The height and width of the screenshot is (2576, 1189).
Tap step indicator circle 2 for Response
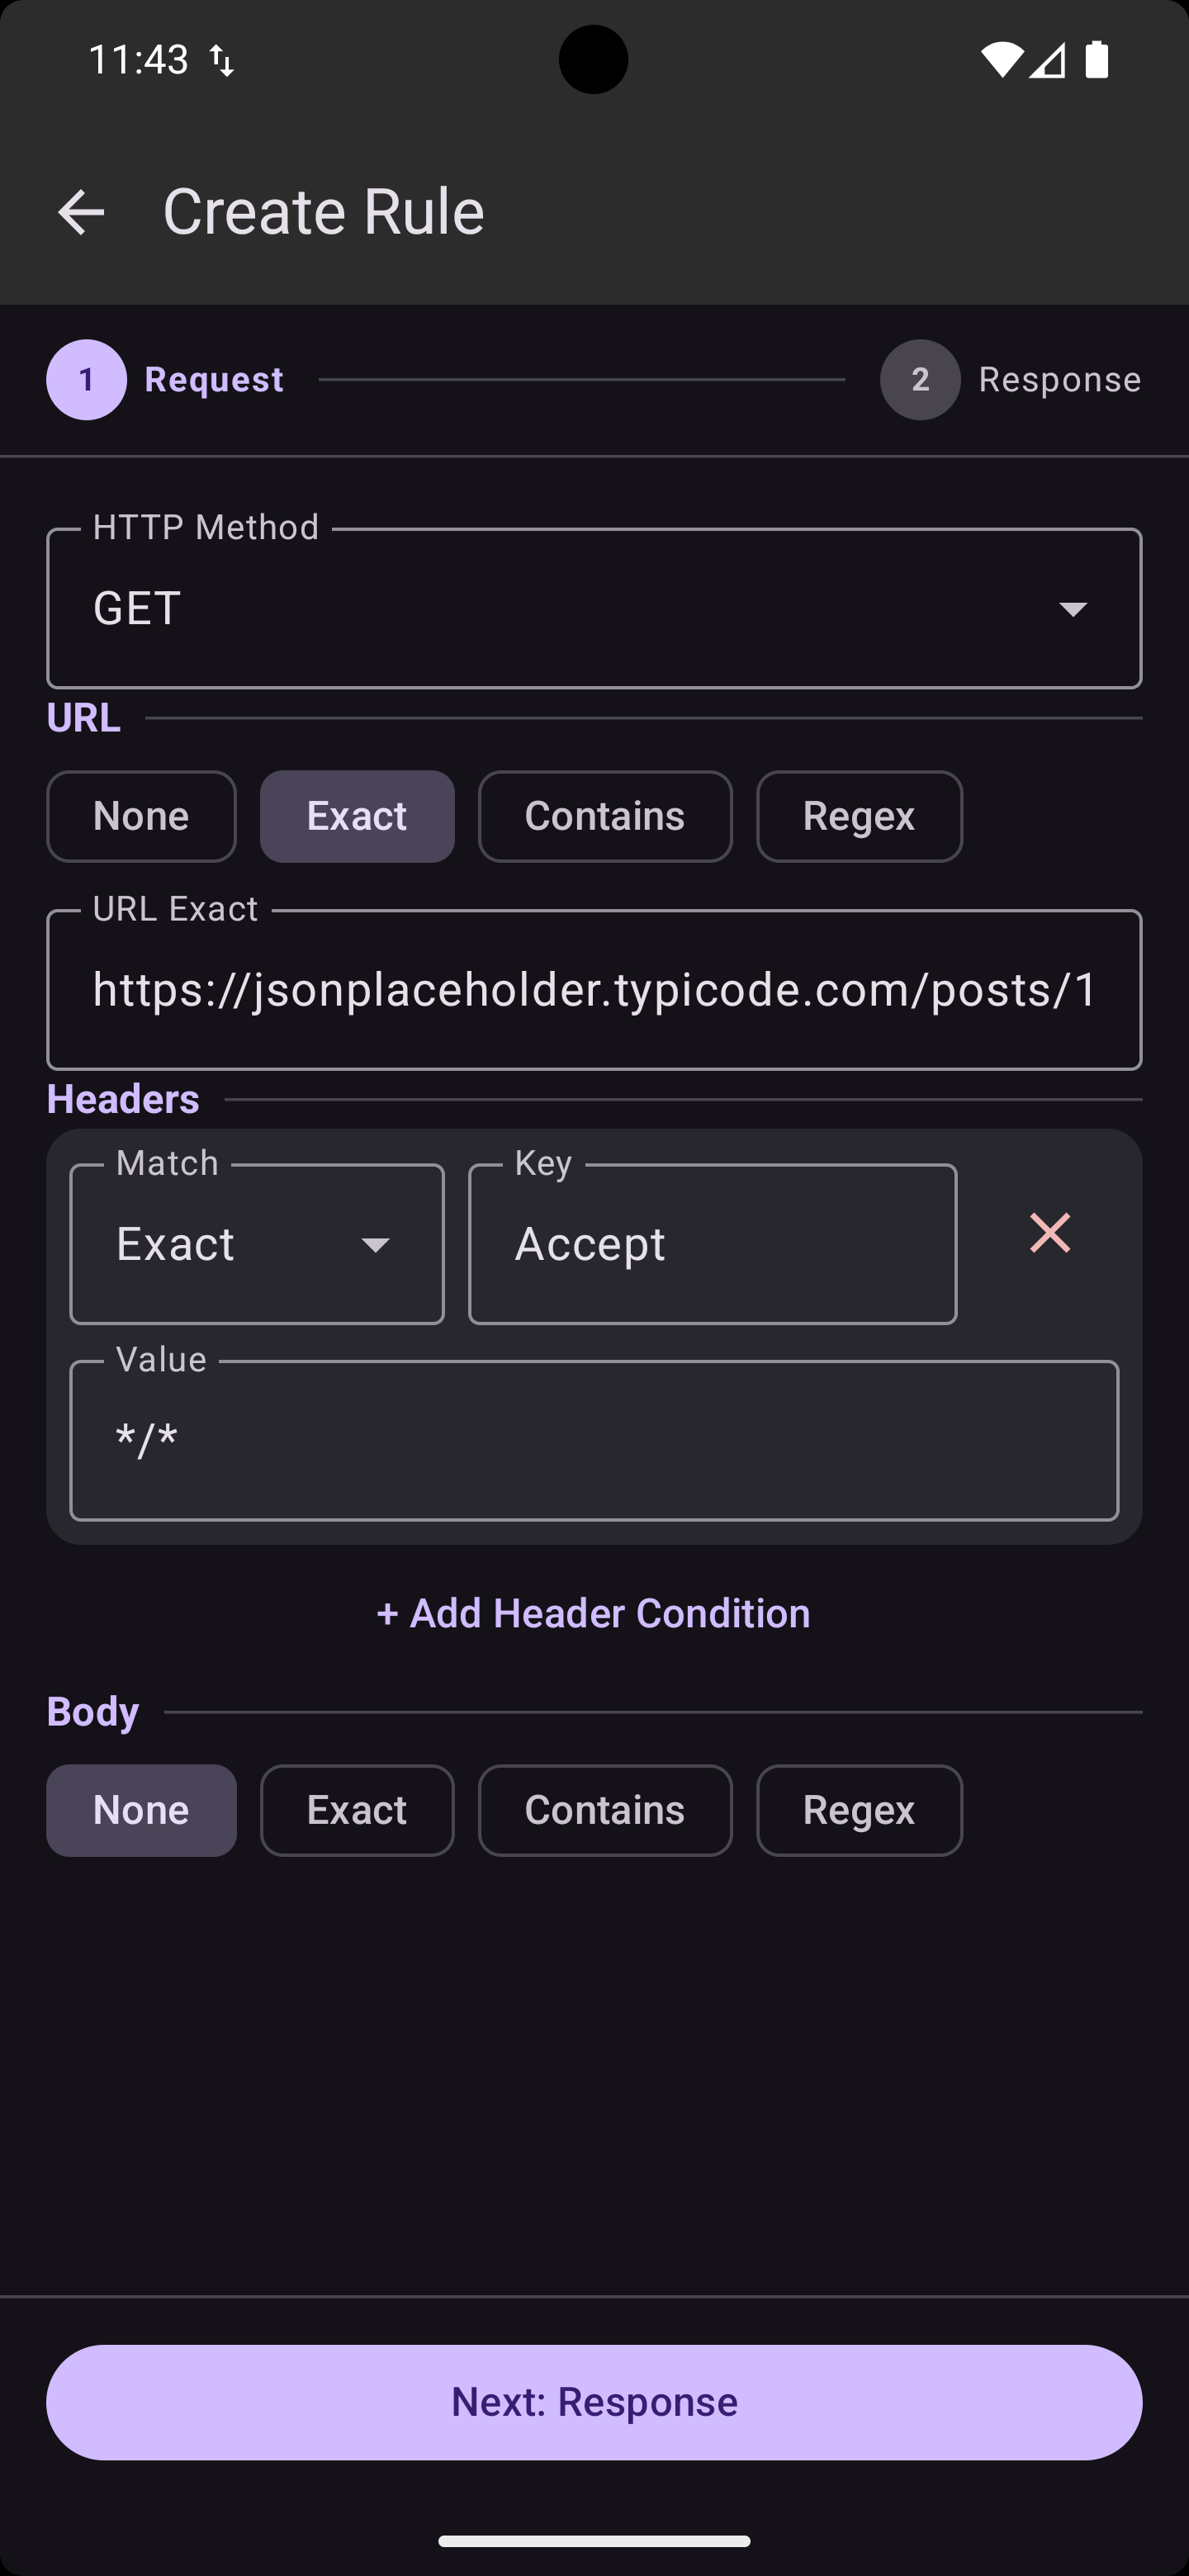[919, 379]
